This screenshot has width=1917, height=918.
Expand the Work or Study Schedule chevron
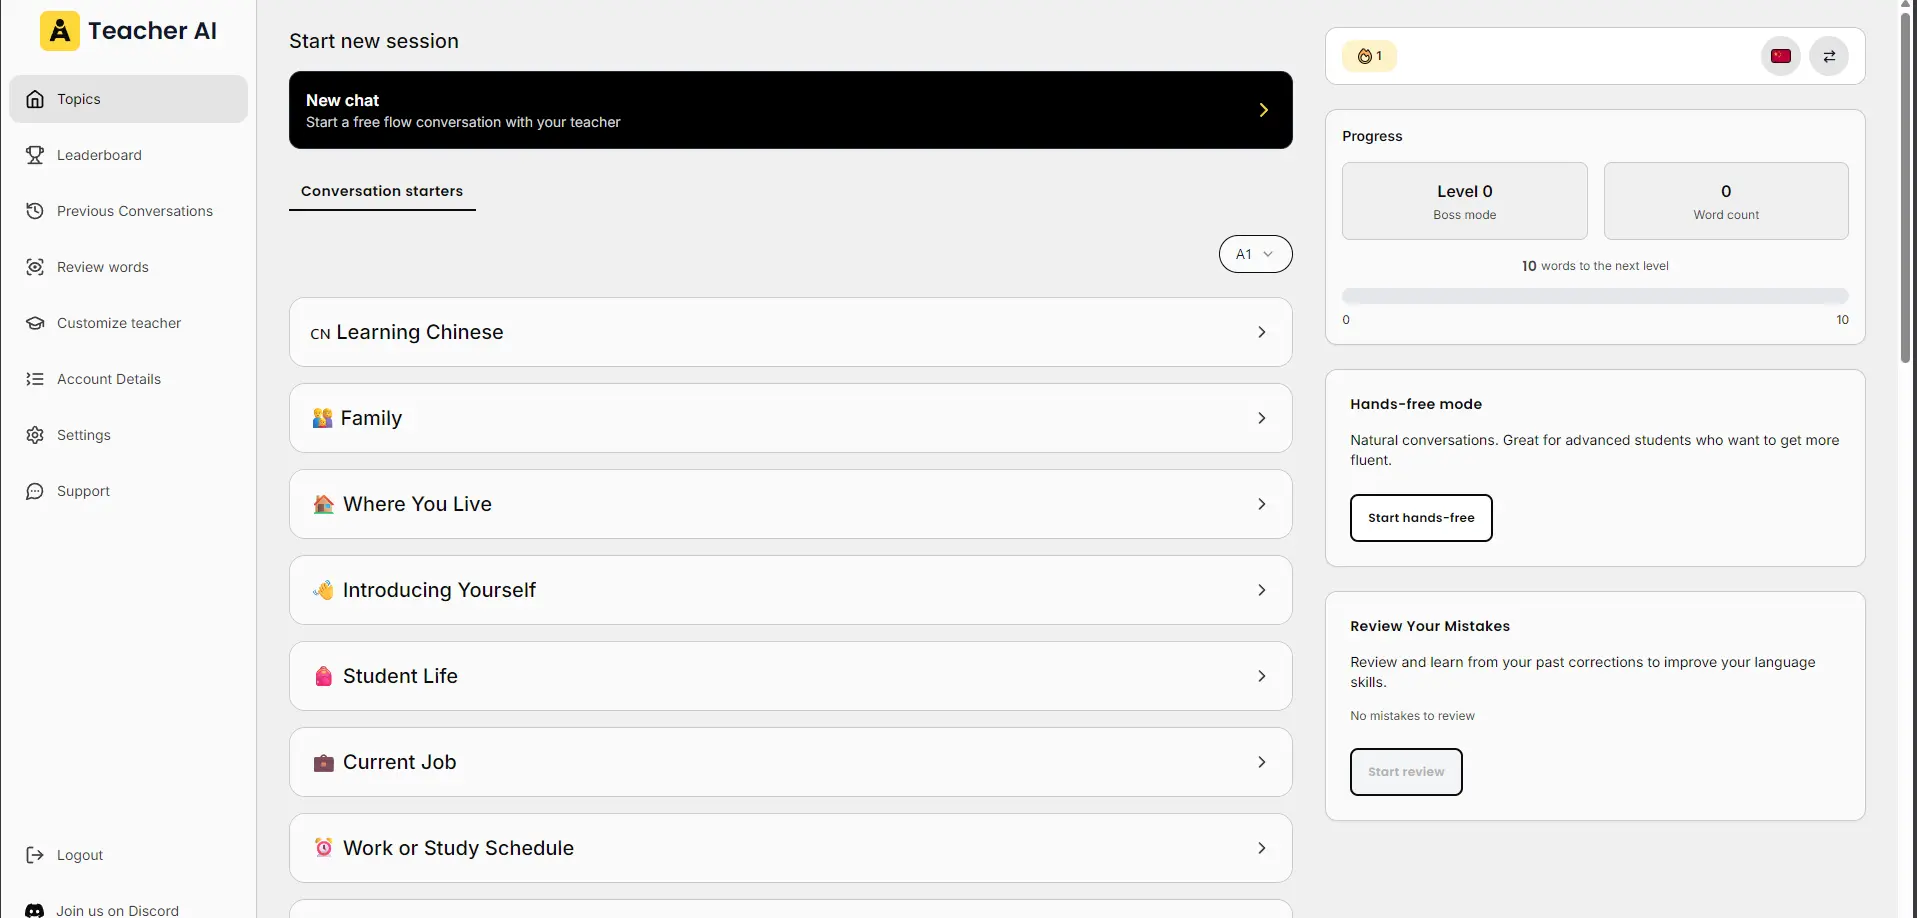coord(1262,848)
